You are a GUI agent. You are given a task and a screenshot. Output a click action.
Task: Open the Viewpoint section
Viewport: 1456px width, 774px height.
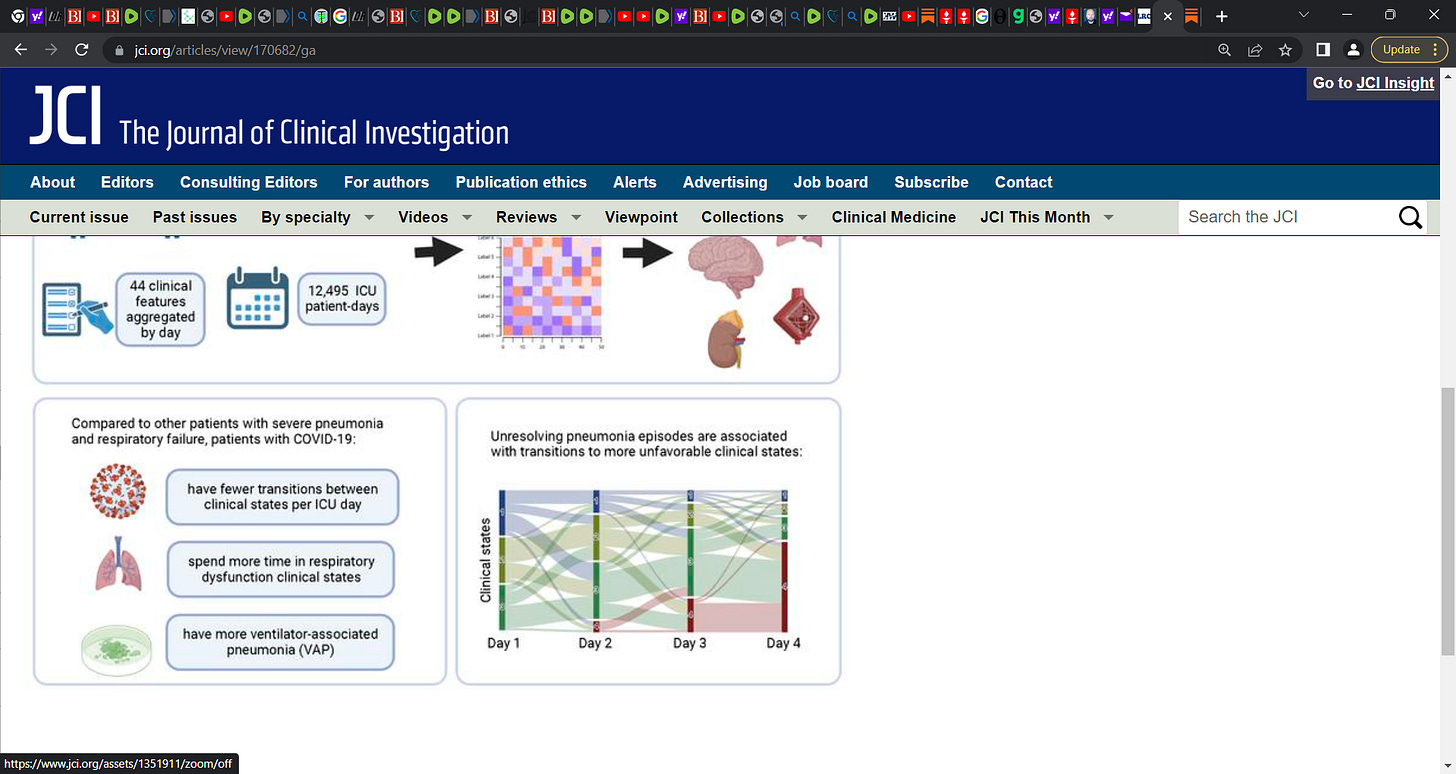tap(641, 217)
